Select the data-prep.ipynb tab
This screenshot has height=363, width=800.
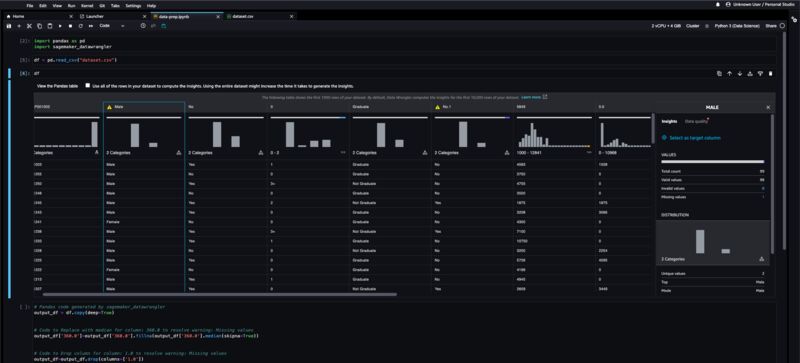click(x=186, y=16)
